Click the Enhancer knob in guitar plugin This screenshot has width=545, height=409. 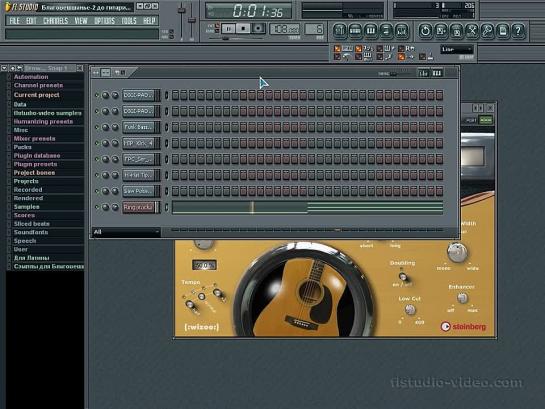[462, 298]
